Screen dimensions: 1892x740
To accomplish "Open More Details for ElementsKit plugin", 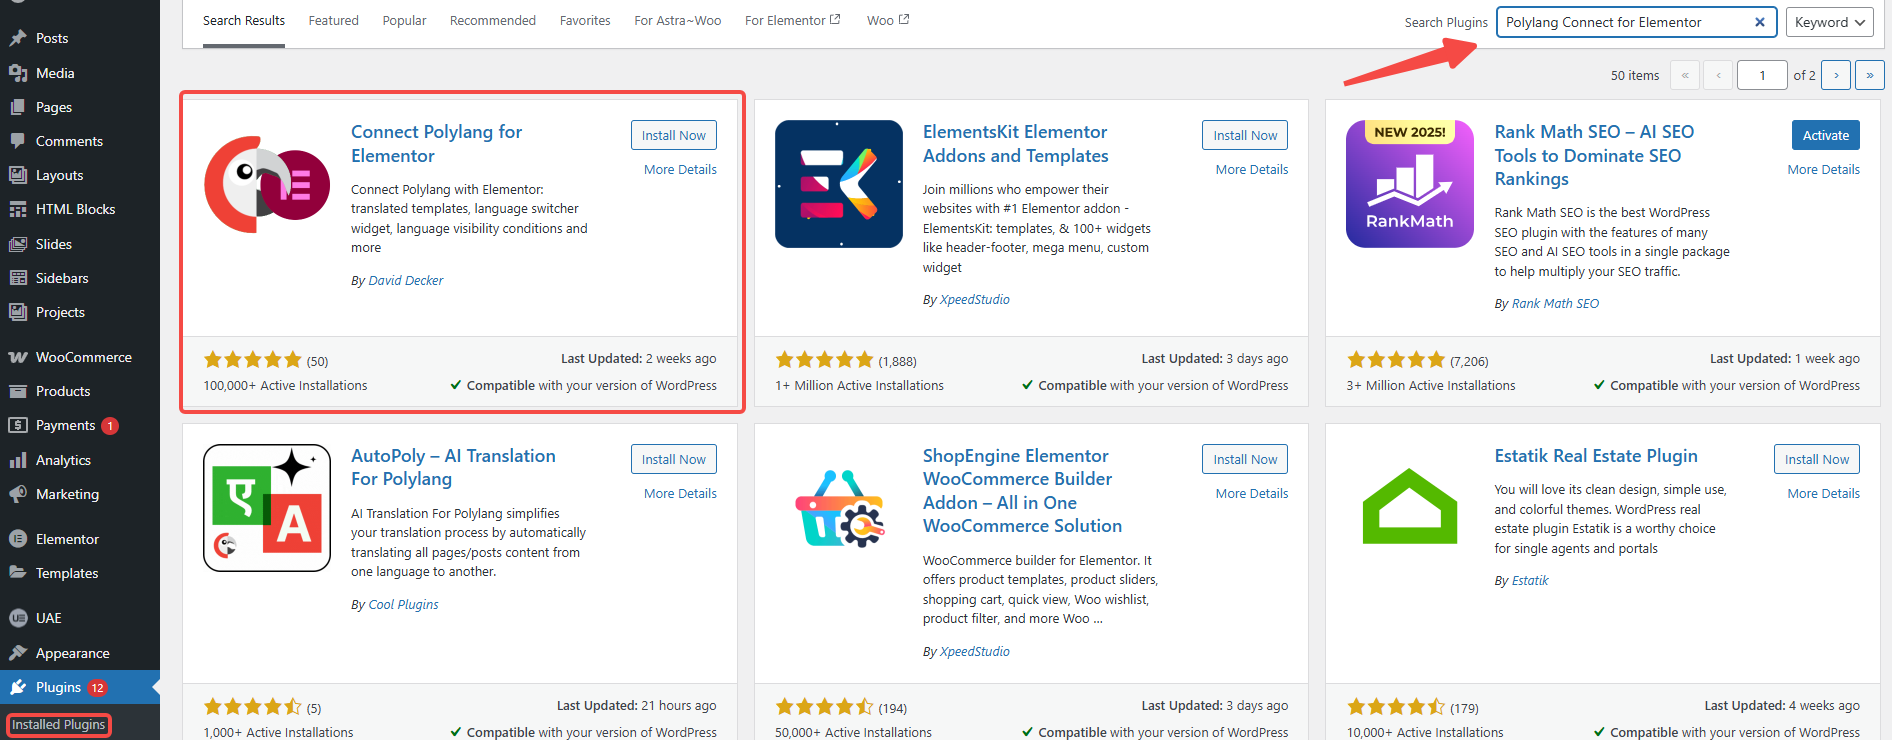I will [1251, 169].
